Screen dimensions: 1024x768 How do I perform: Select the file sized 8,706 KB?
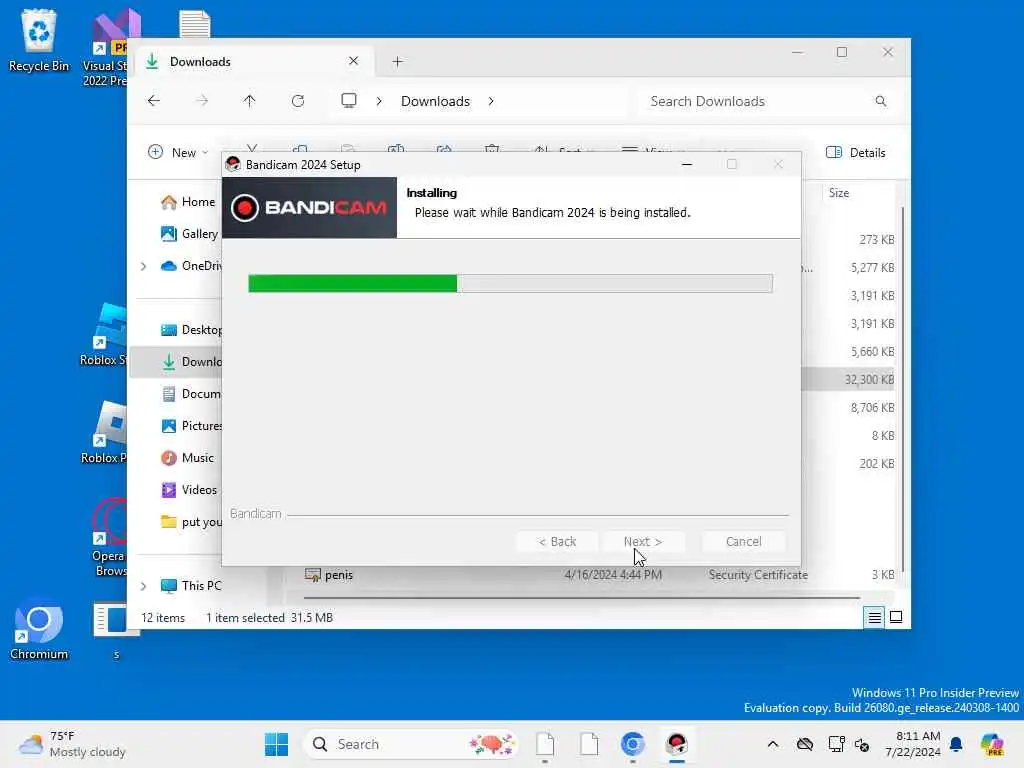[872, 408]
